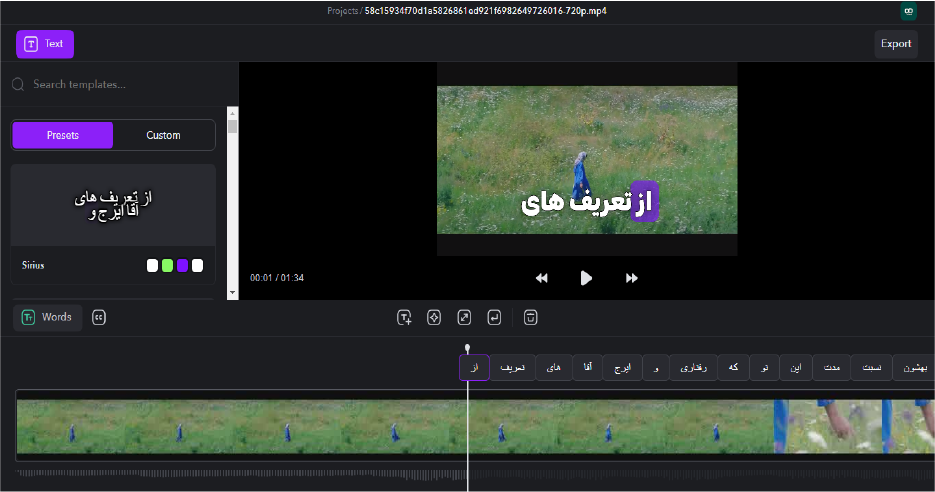935x492 pixels.
Task: Select the Sirius preset thumbnail
Action: click(113, 205)
